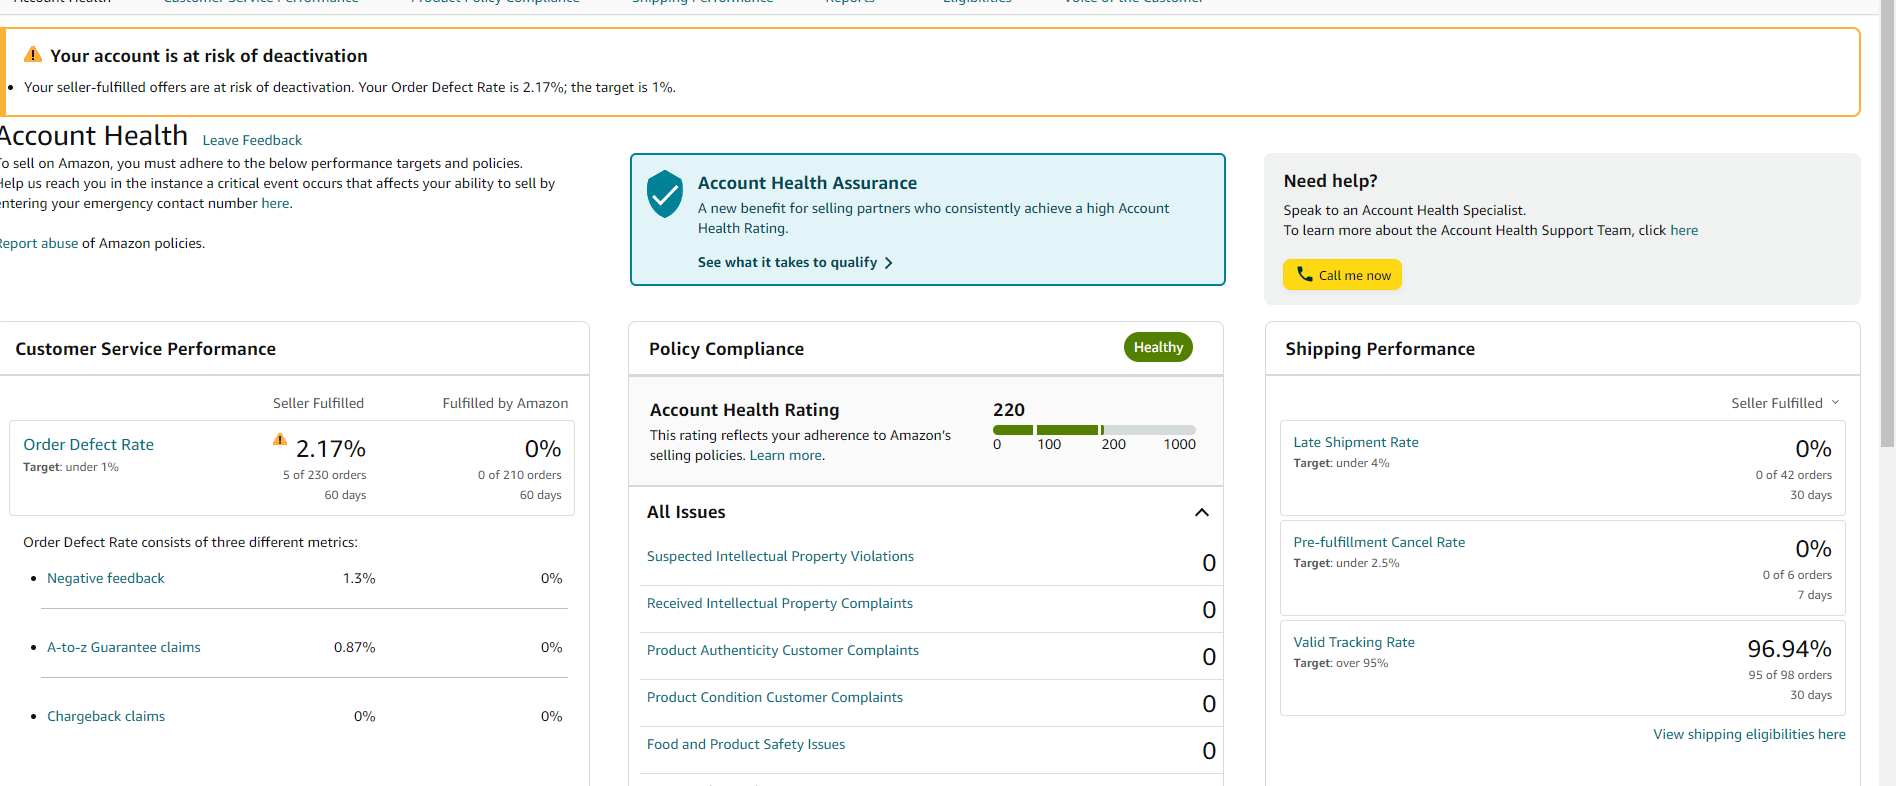Open Food and Product Safety Issues
Screen dimensions: 1896x786
pos(746,744)
